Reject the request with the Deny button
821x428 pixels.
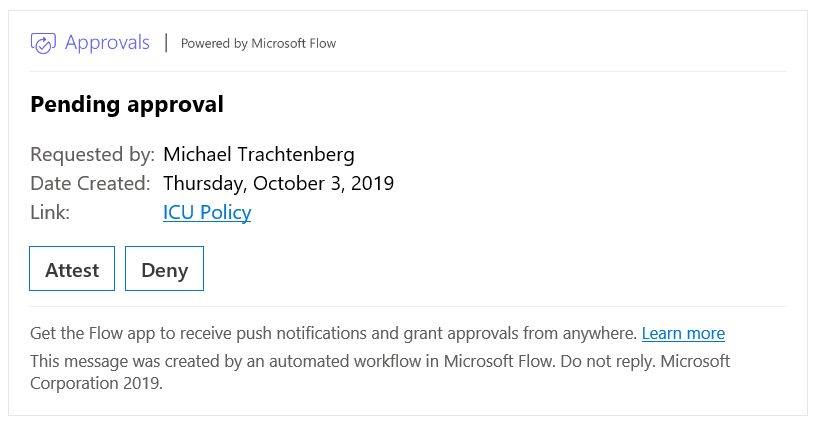point(164,269)
